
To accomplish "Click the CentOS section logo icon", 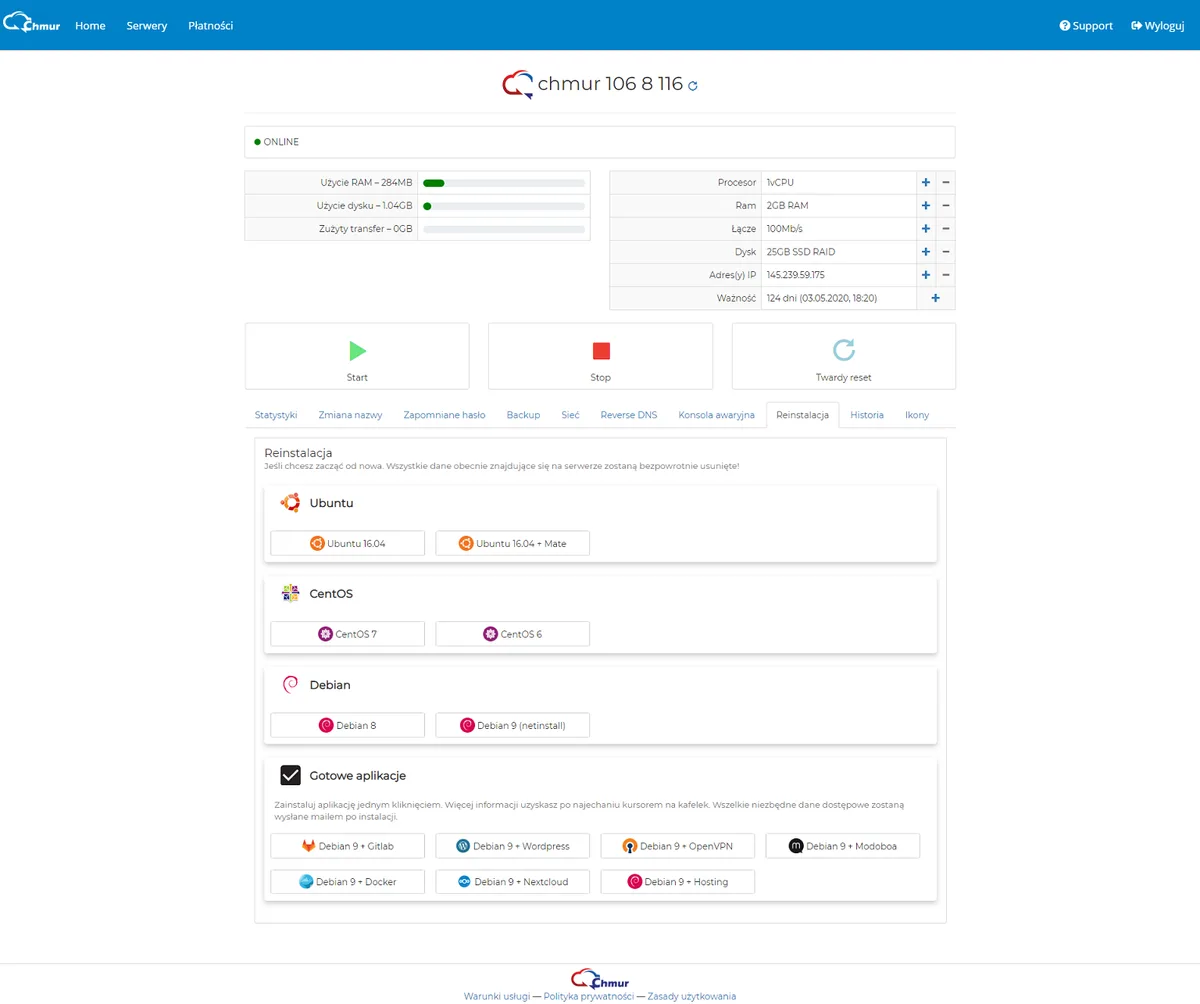I will [290, 594].
